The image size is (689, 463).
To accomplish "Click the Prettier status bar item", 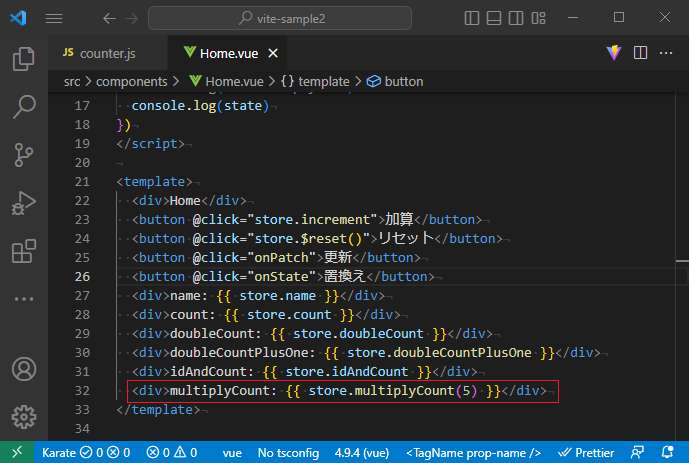I will (586, 452).
